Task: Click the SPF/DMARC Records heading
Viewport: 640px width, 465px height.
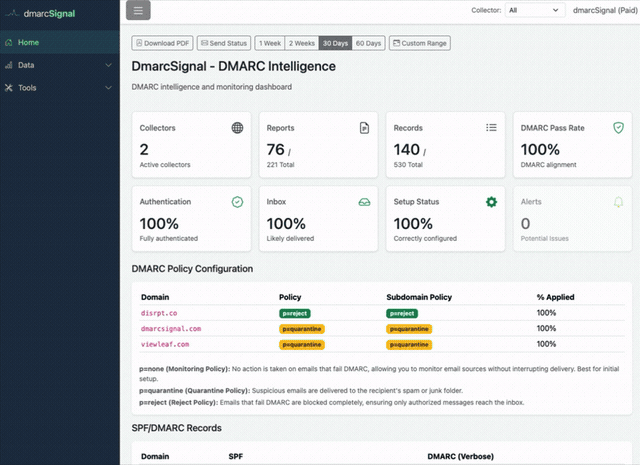Action: [x=176, y=428]
